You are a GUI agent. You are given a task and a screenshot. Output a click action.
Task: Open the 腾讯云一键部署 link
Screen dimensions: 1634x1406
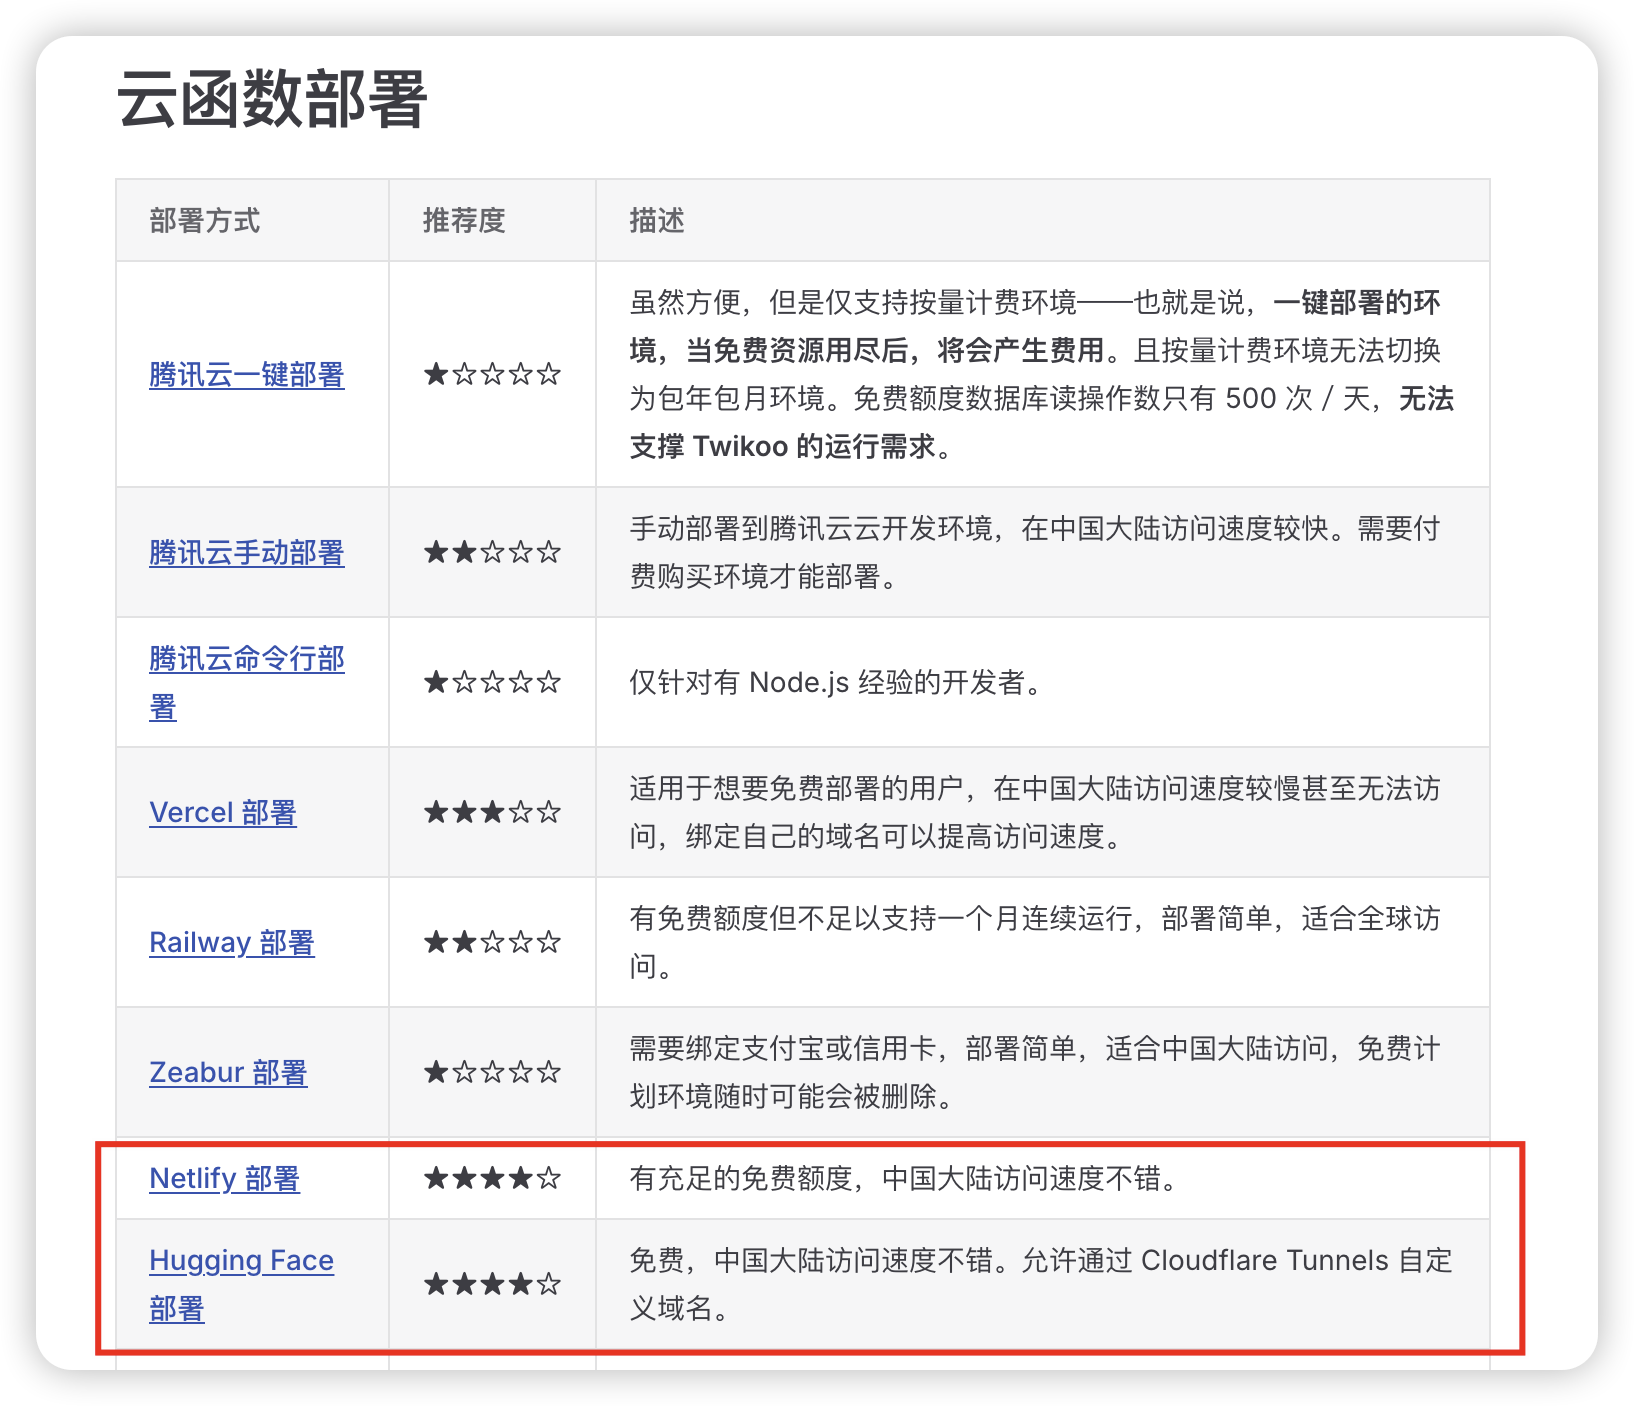pos(246,375)
